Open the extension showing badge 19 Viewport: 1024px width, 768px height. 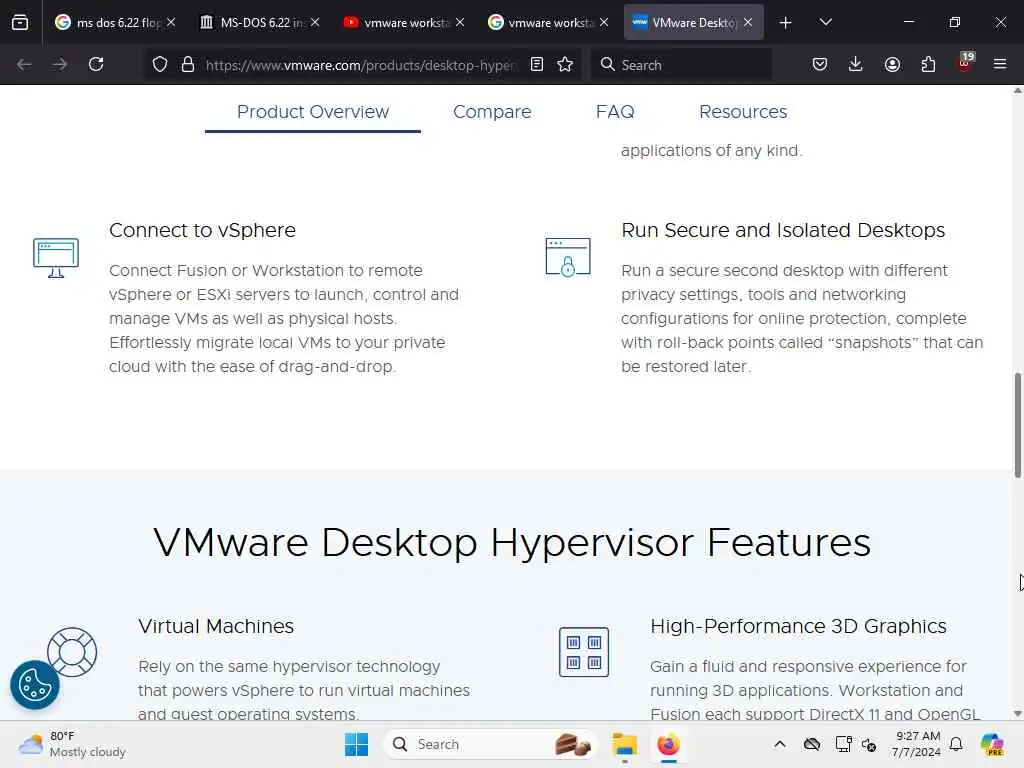click(965, 63)
